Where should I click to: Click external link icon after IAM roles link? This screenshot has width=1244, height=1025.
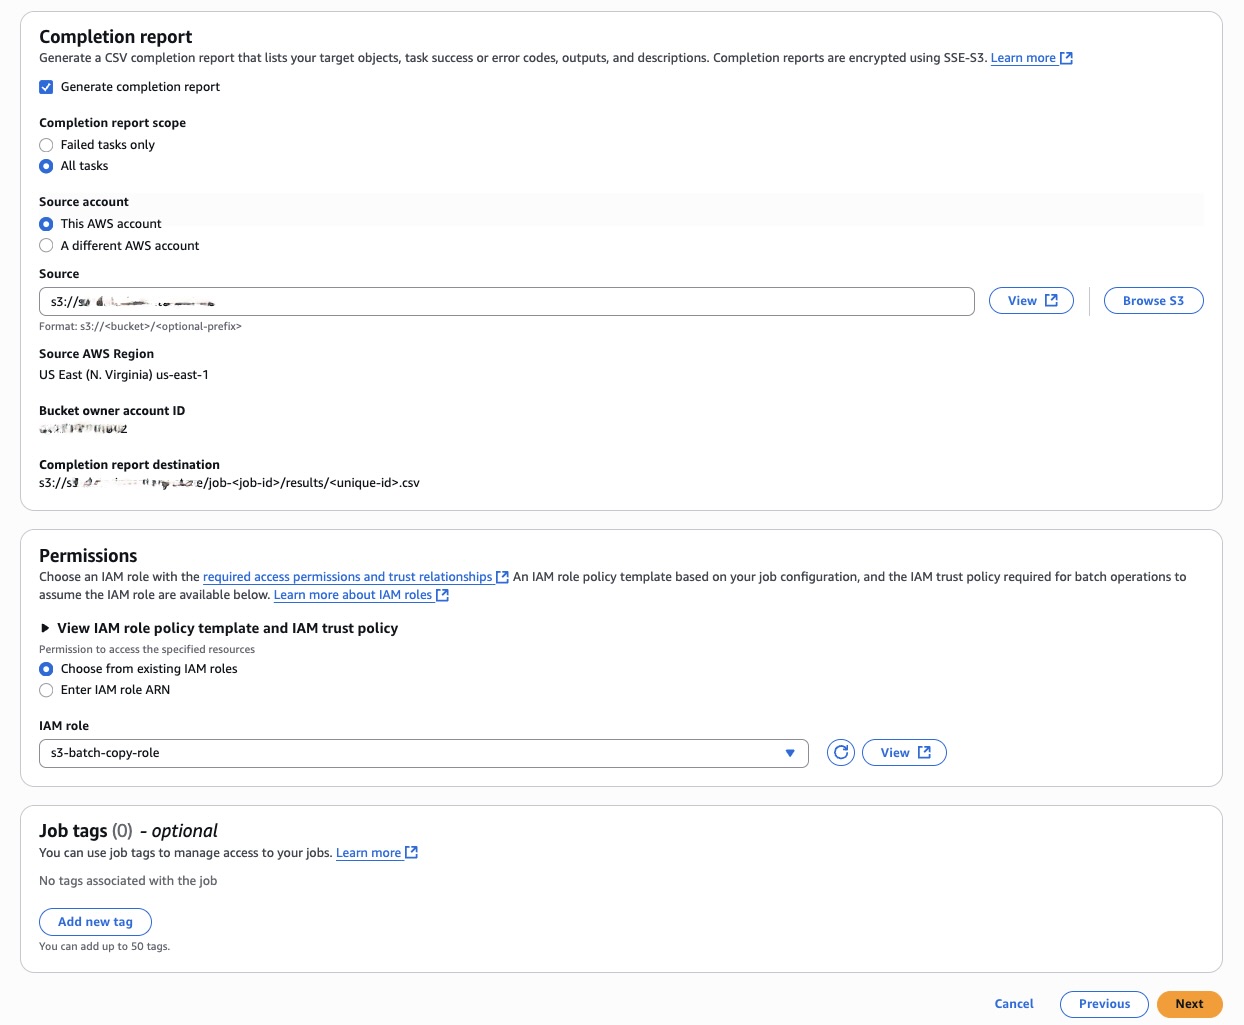[443, 595]
